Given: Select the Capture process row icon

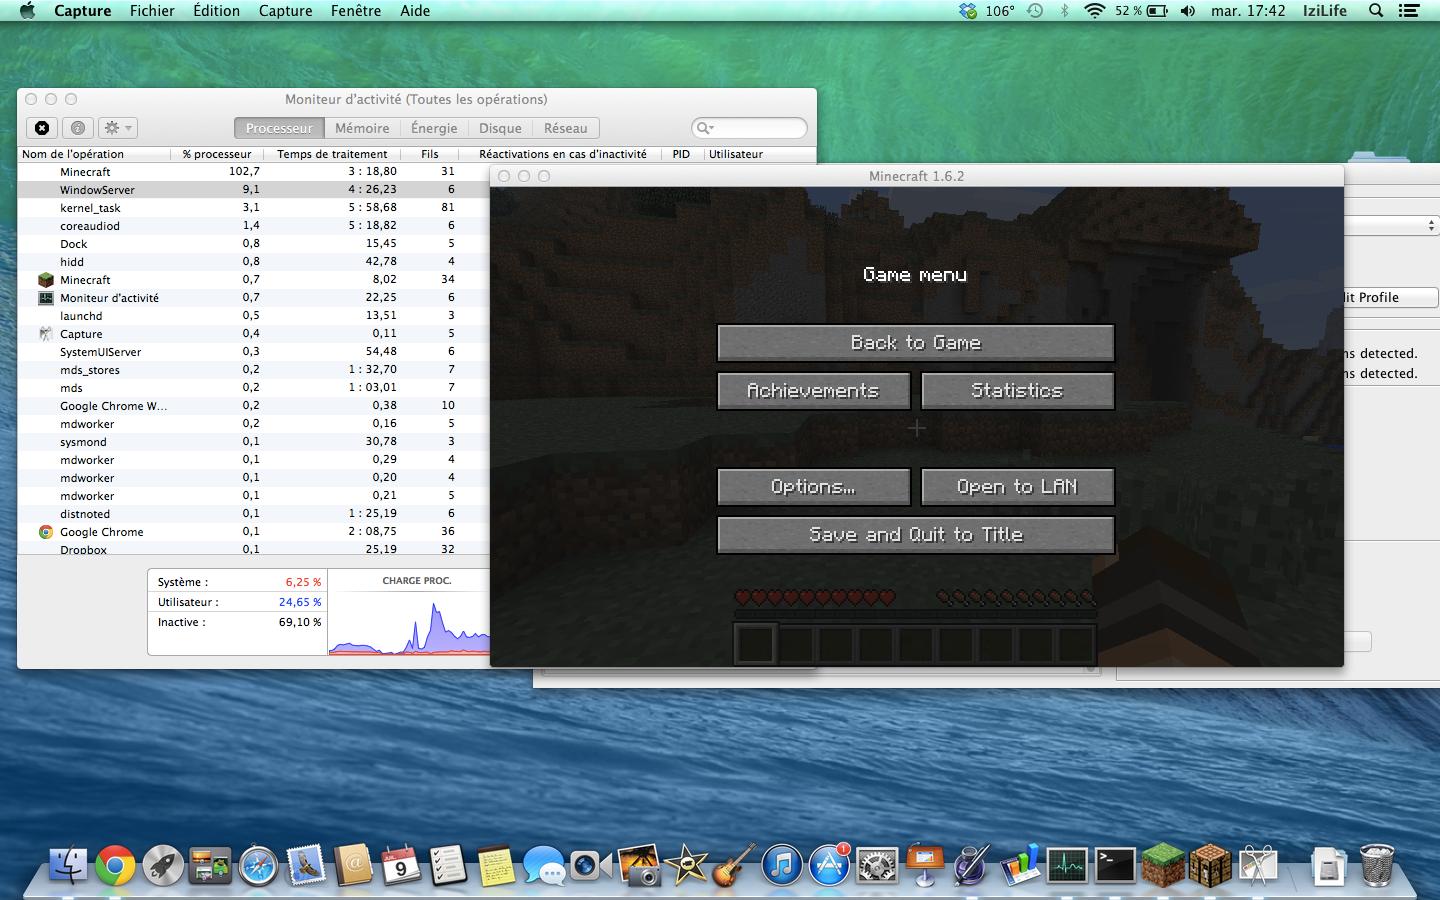Looking at the screenshot, I should (46, 334).
